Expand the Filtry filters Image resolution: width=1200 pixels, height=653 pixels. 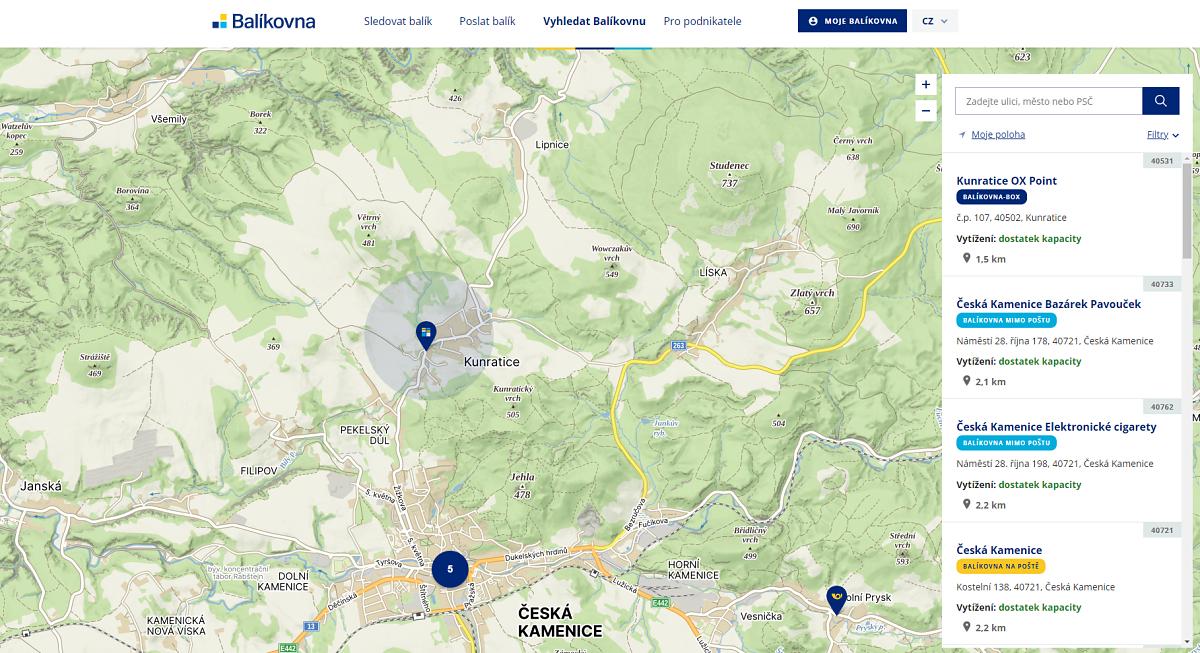pyautogui.click(x=1163, y=135)
